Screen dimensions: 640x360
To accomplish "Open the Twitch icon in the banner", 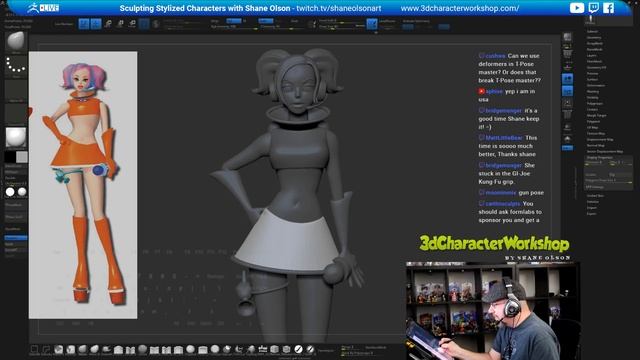I will click(594, 8).
